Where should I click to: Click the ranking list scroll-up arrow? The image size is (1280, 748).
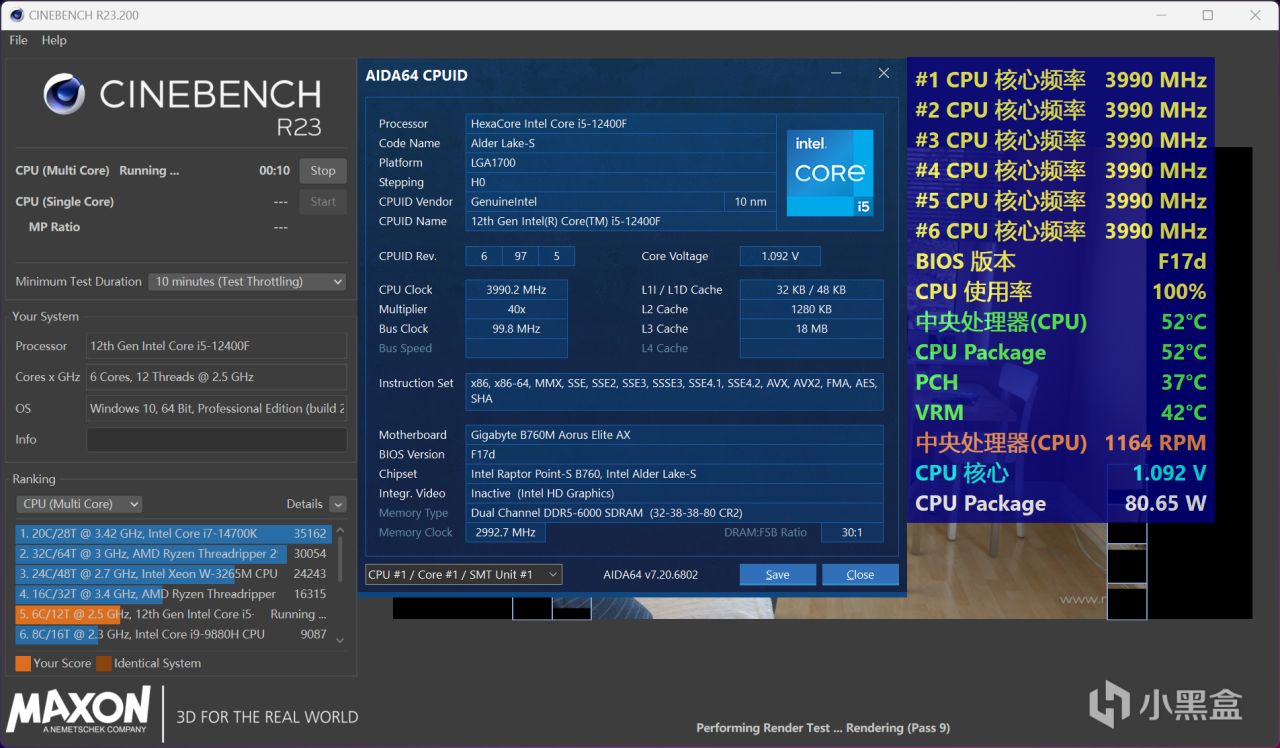click(340, 531)
